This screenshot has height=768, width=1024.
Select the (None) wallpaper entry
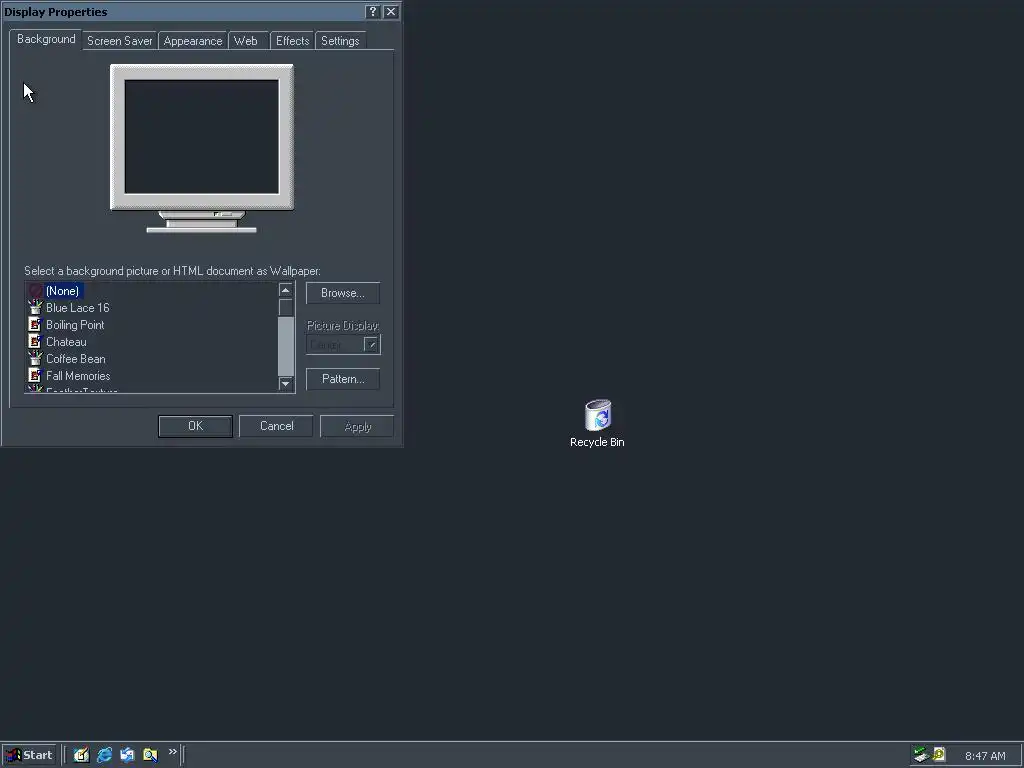click(63, 291)
